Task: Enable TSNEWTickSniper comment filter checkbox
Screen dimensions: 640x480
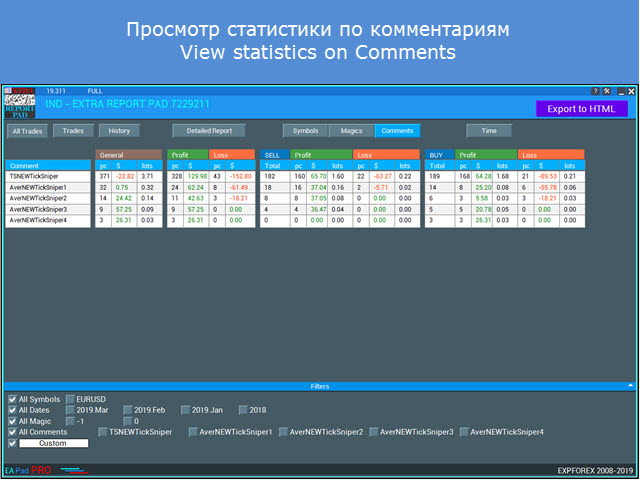Action: (x=103, y=432)
